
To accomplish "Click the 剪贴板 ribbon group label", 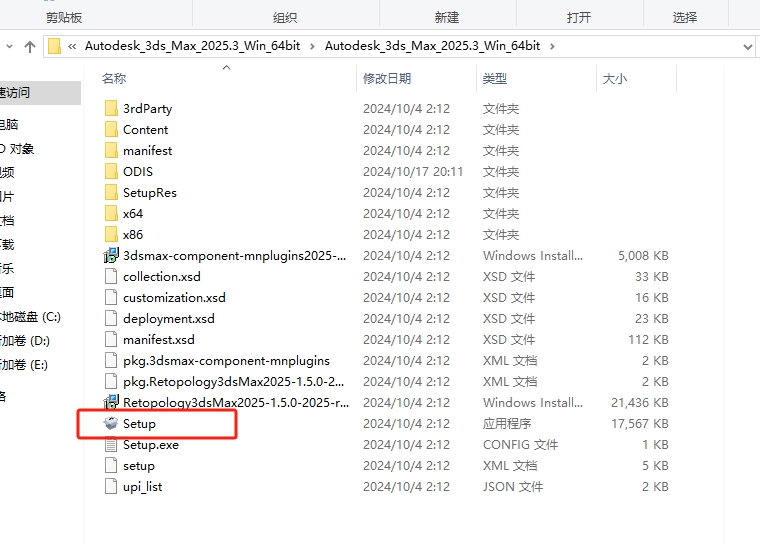I will 64,18.
